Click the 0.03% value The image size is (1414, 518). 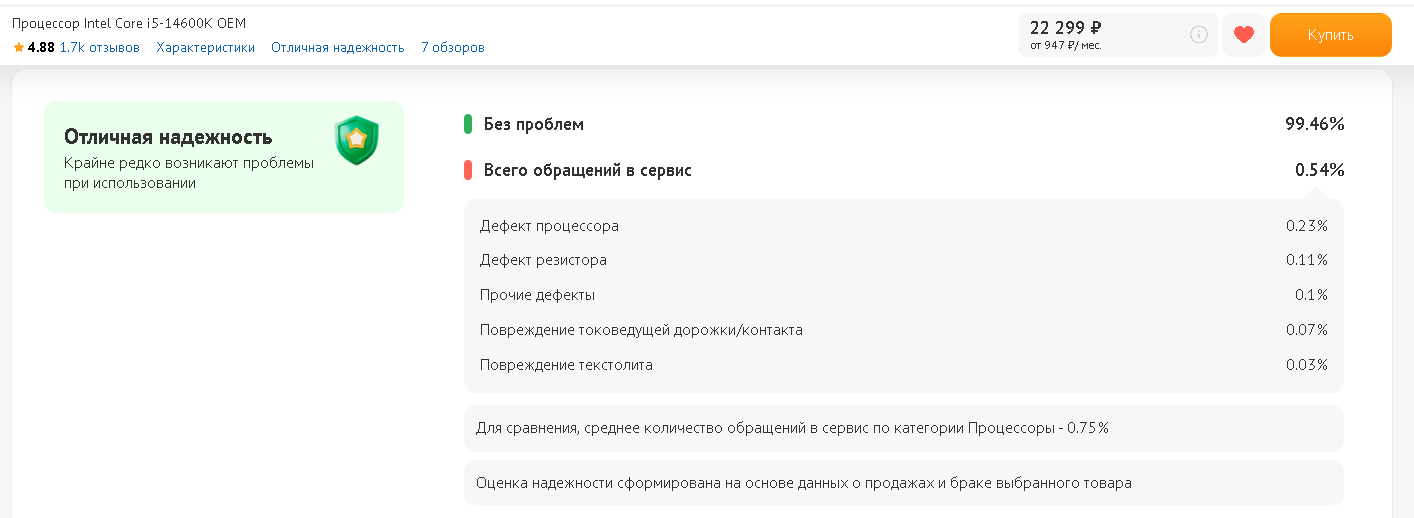1307,365
